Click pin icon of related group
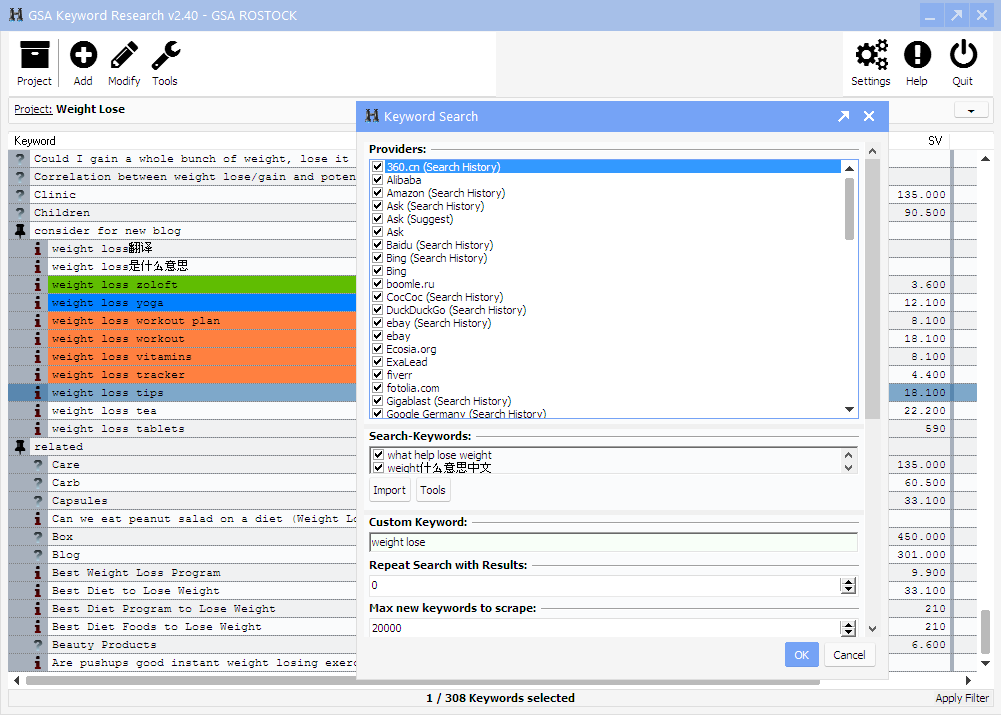The height and width of the screenshot is (715, 1001). click(x=20, y=446)
